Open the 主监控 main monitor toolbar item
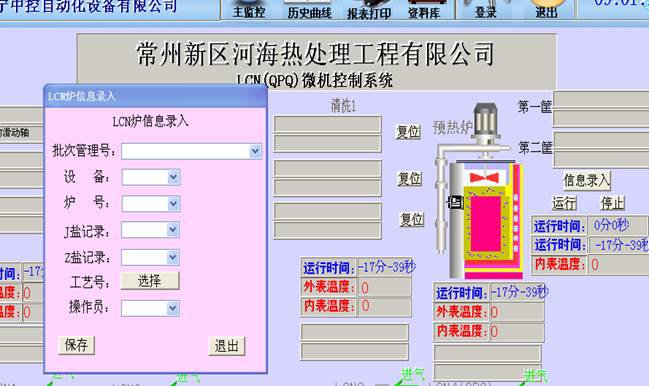Viewport: 649px width, 386px height. (x=249, y=9)
